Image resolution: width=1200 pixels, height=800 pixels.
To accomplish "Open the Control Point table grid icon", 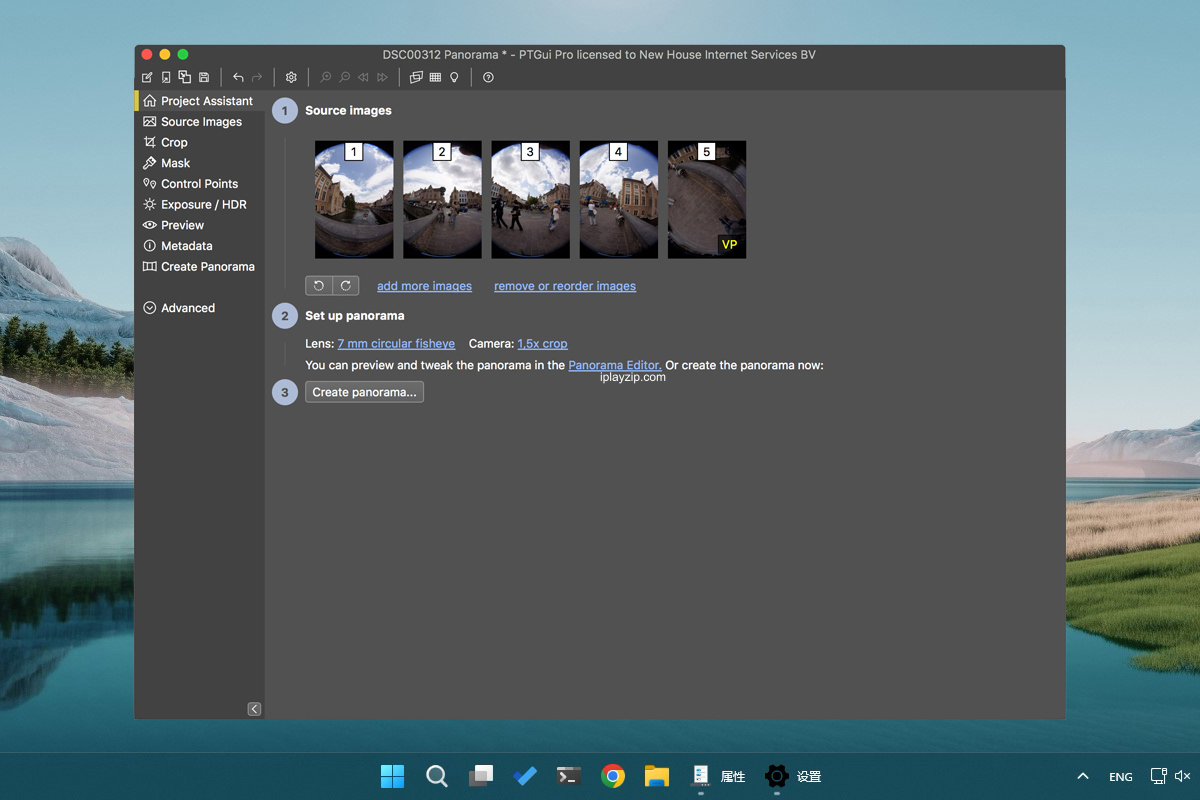I will tap(435, 77).
